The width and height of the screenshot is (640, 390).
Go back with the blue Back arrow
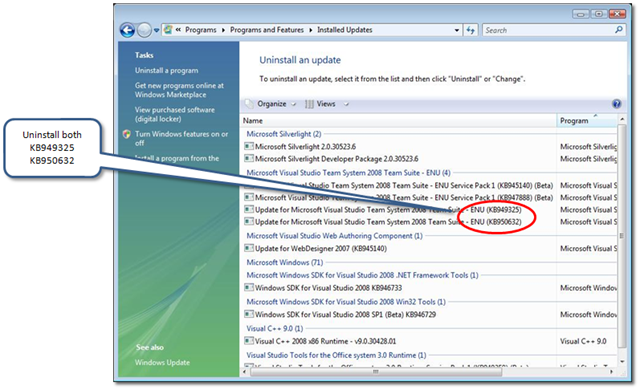127,30
